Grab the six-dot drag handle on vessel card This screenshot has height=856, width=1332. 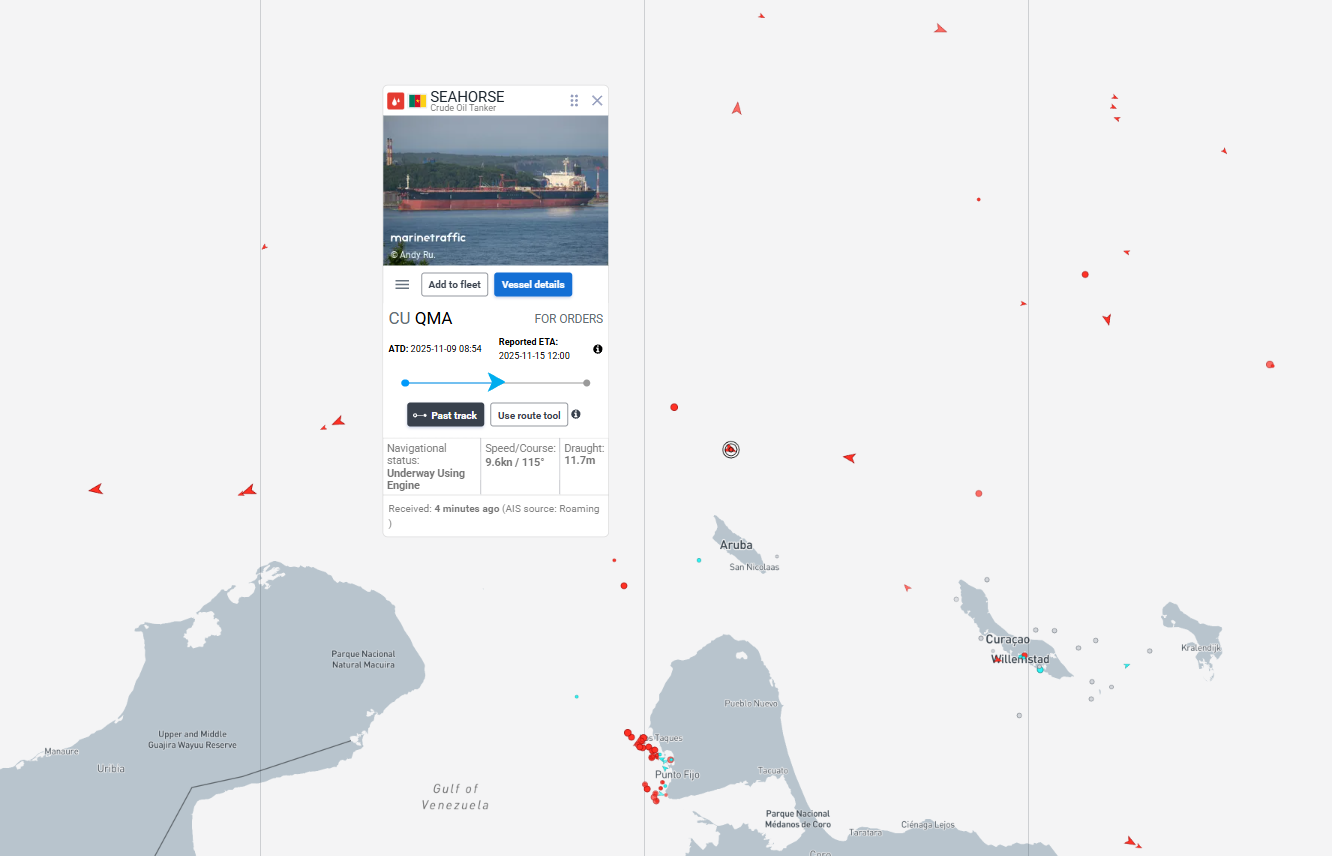pos(574,101)
